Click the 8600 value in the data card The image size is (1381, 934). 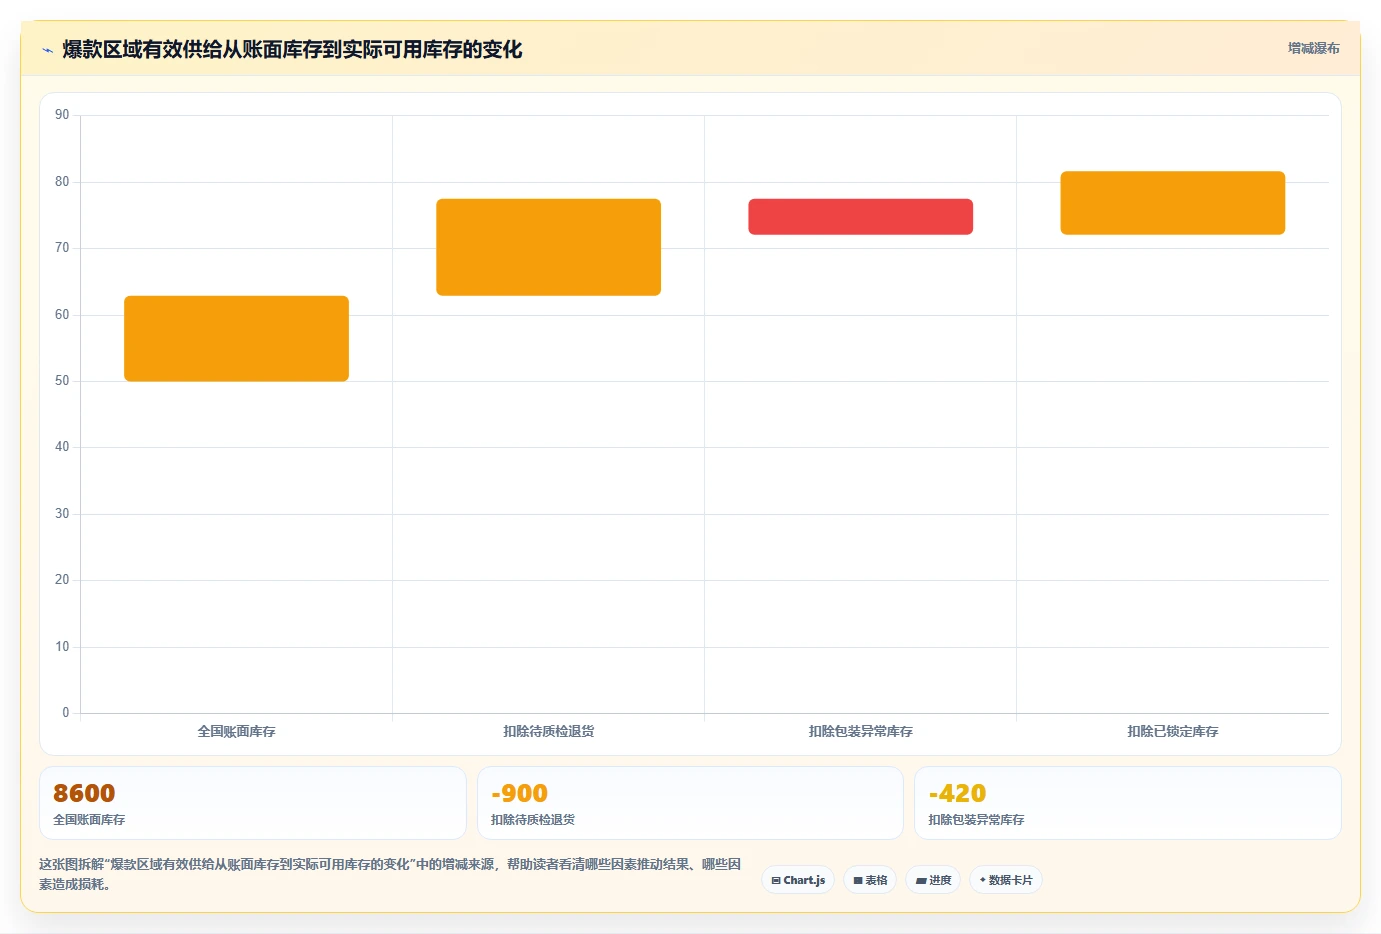(x=84, y=793)
